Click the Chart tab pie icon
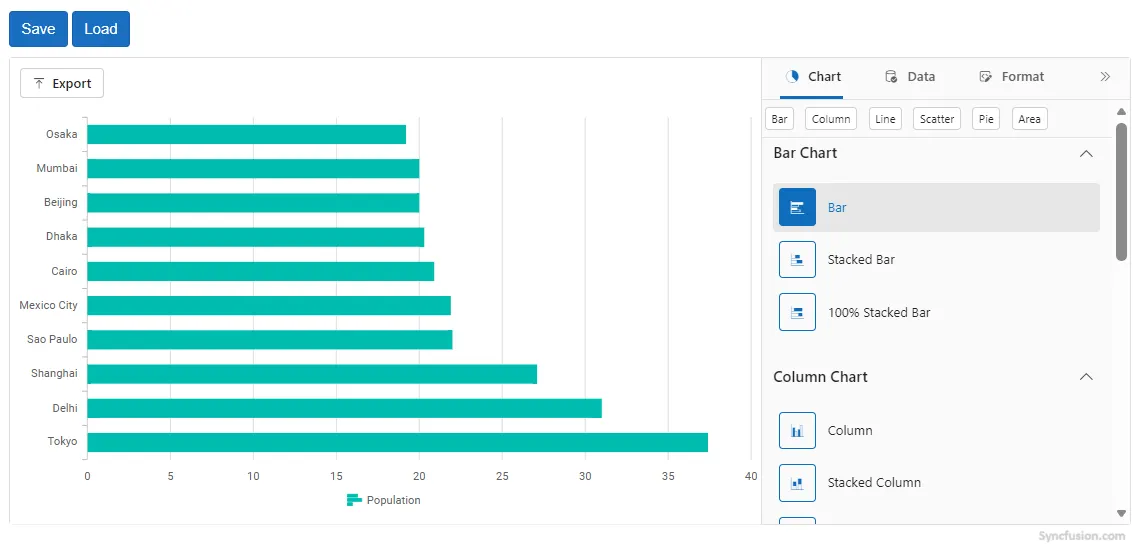 793,76
